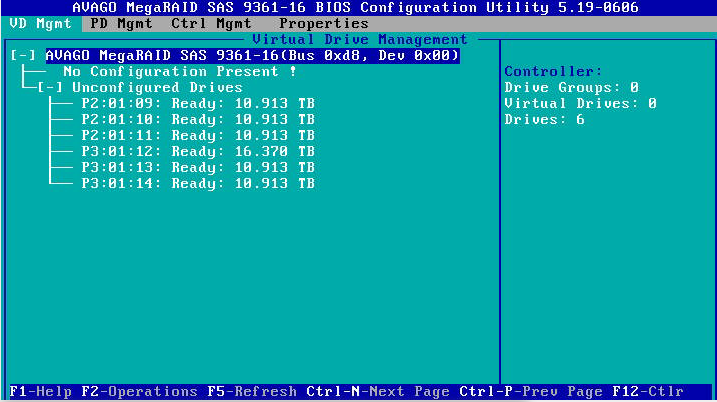Click the Ctrl-N-Next Page shortcut
Screen dimensions: 717x402
coord(378,392)
